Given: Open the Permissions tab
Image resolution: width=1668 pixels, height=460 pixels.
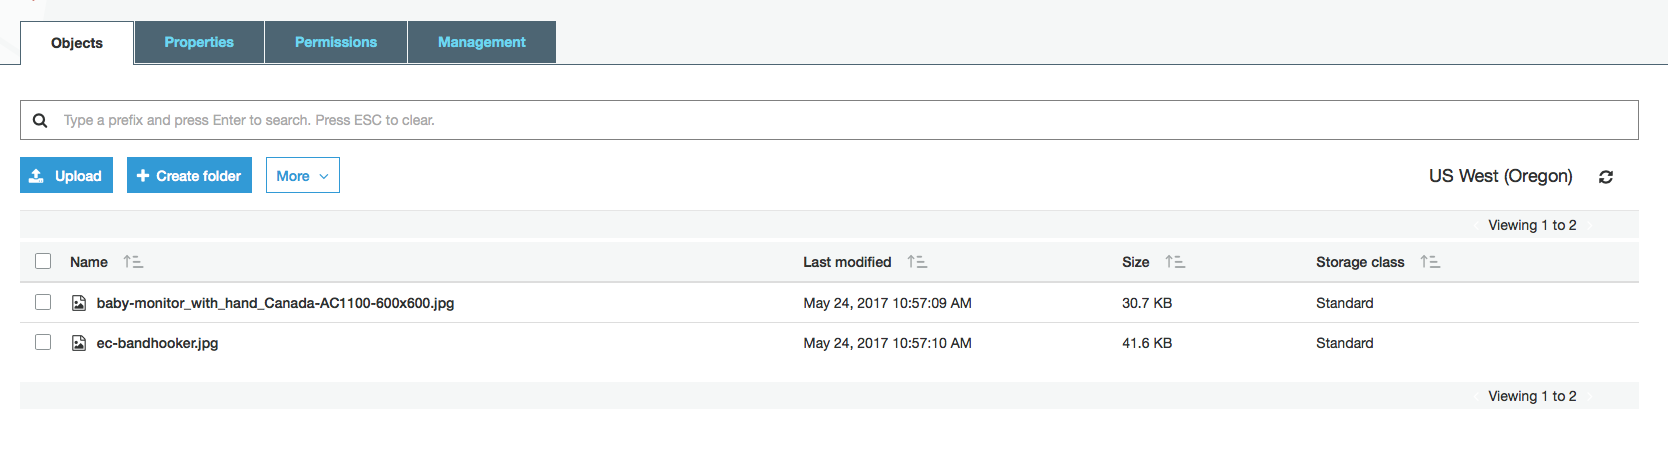Looking at the screenshot, I should click(x=336, y=42).
